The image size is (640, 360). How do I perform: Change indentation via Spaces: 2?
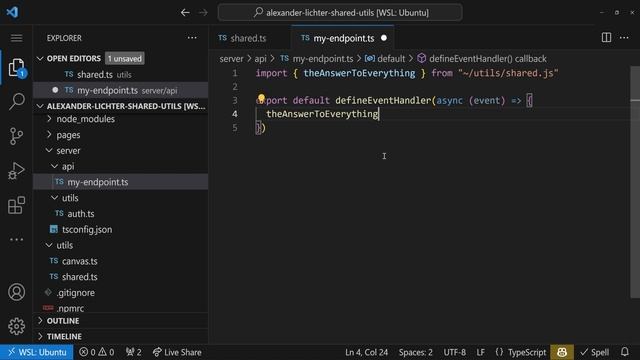[x=416, y=352]
